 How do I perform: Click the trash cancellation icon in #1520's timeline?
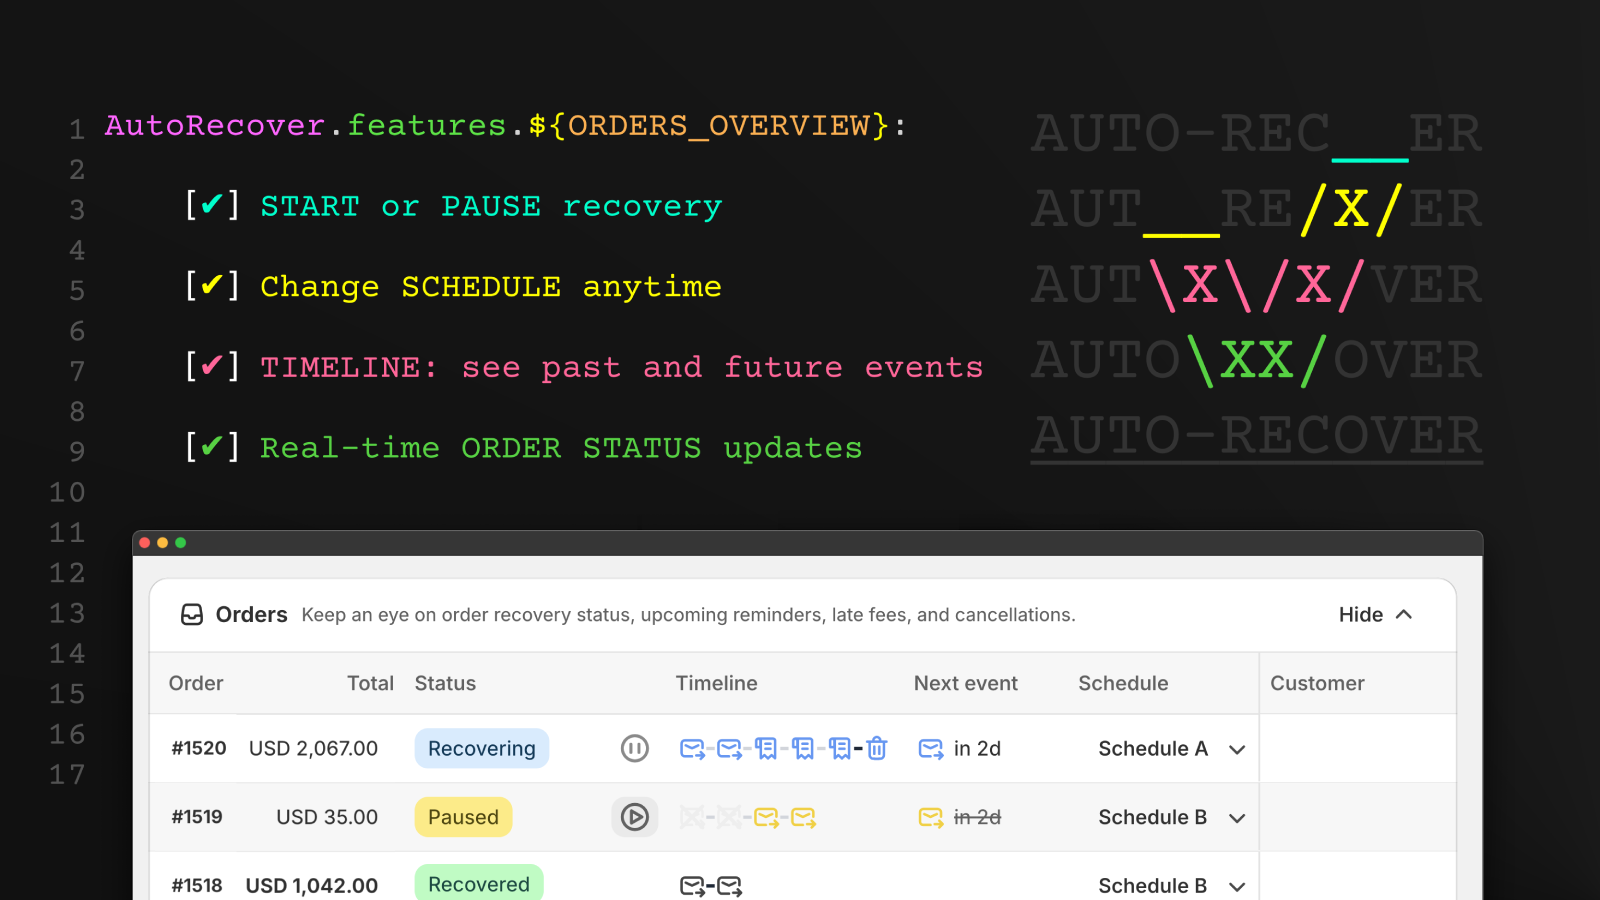point(875,748)
